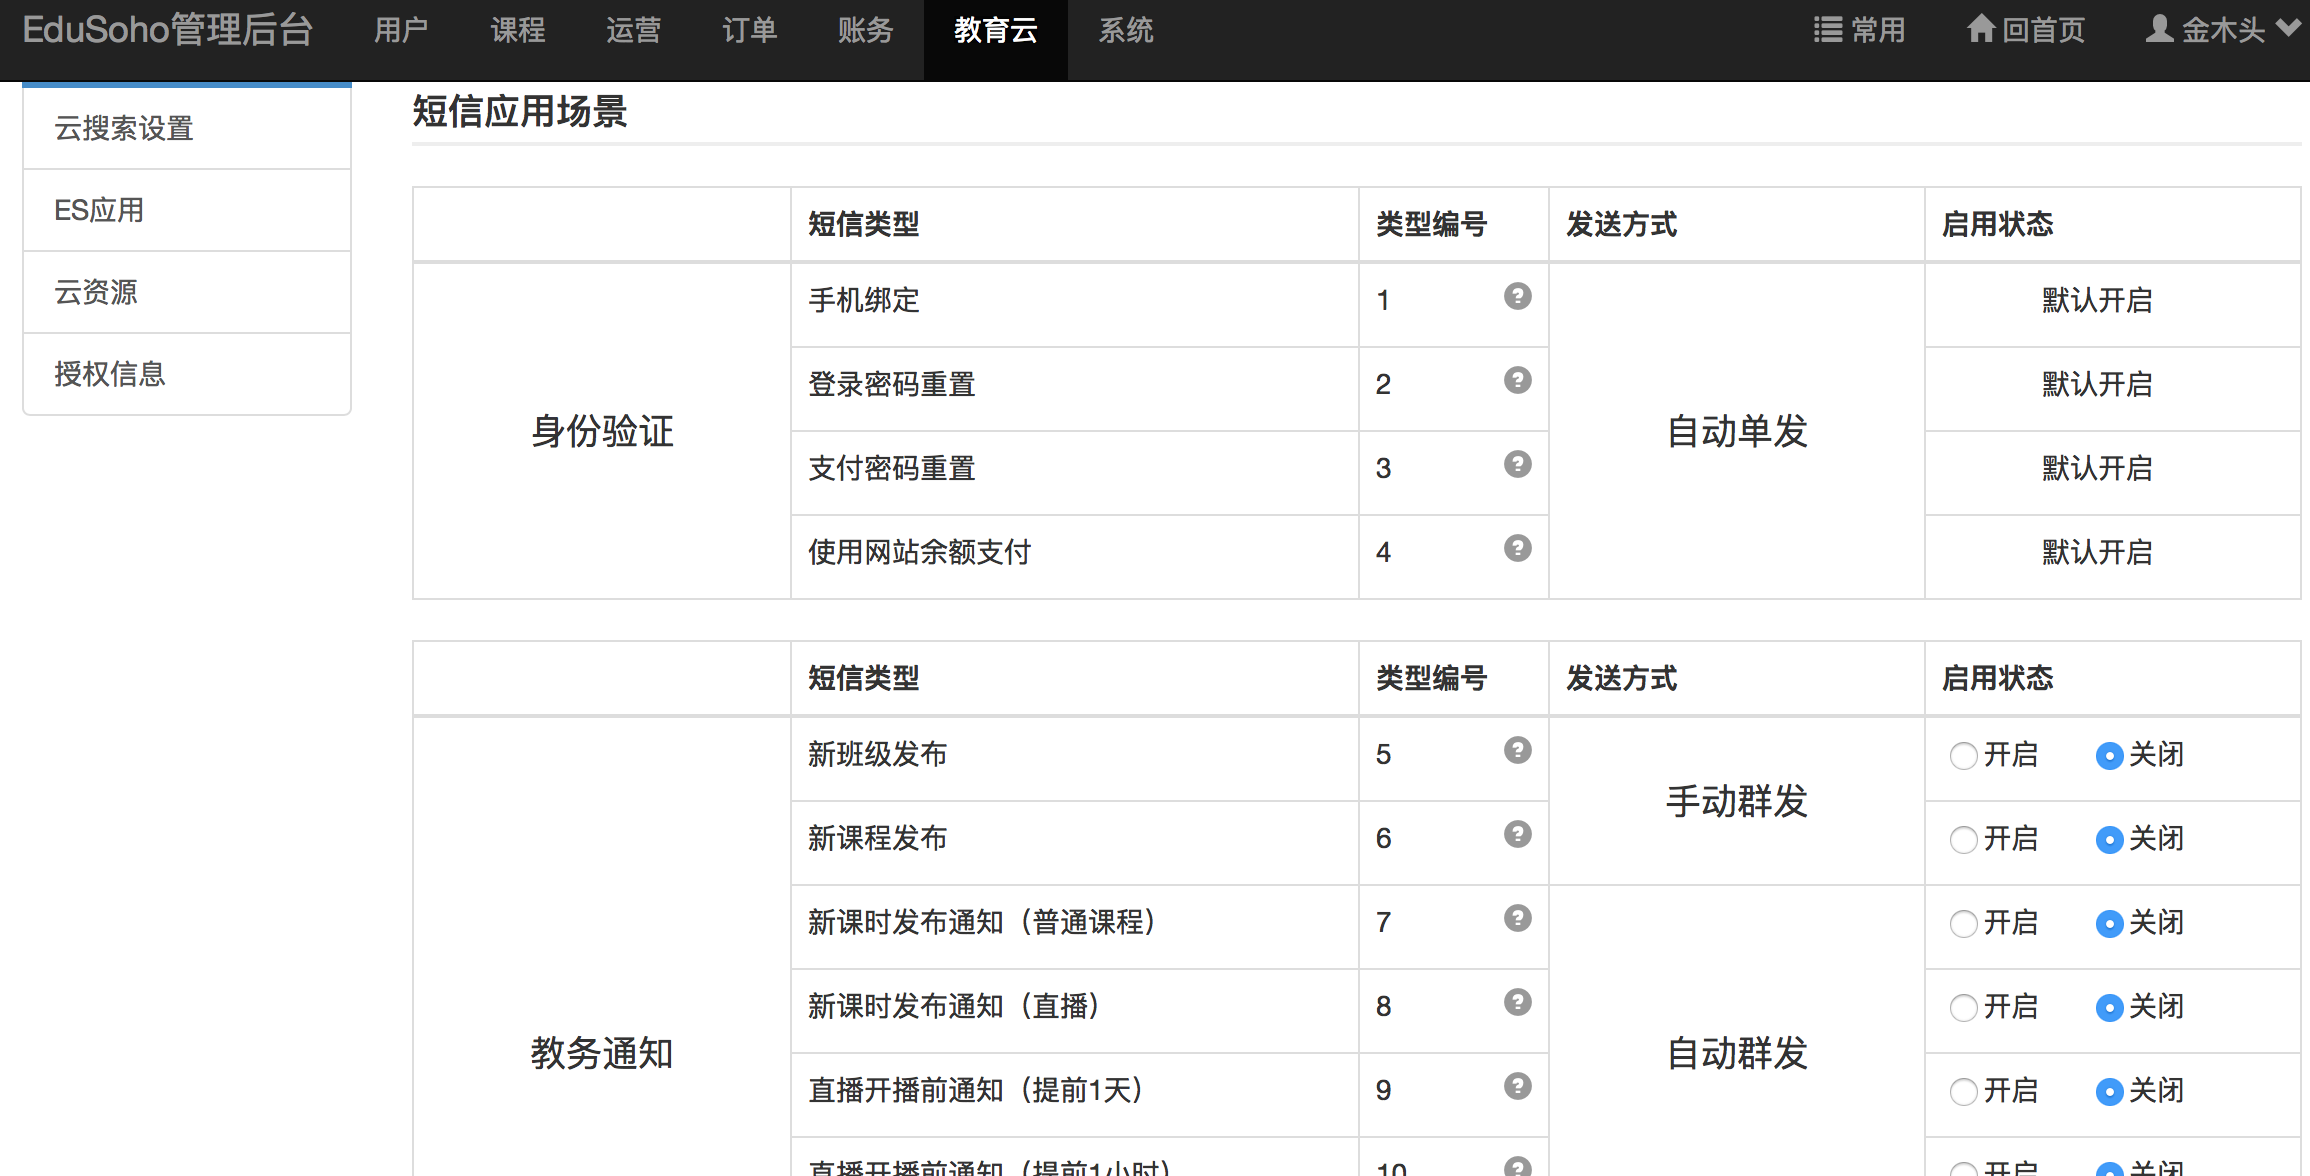Screen dimensions: 2310x1176
Task: Click question mark next to type number 6
Action: point(1517,834)
